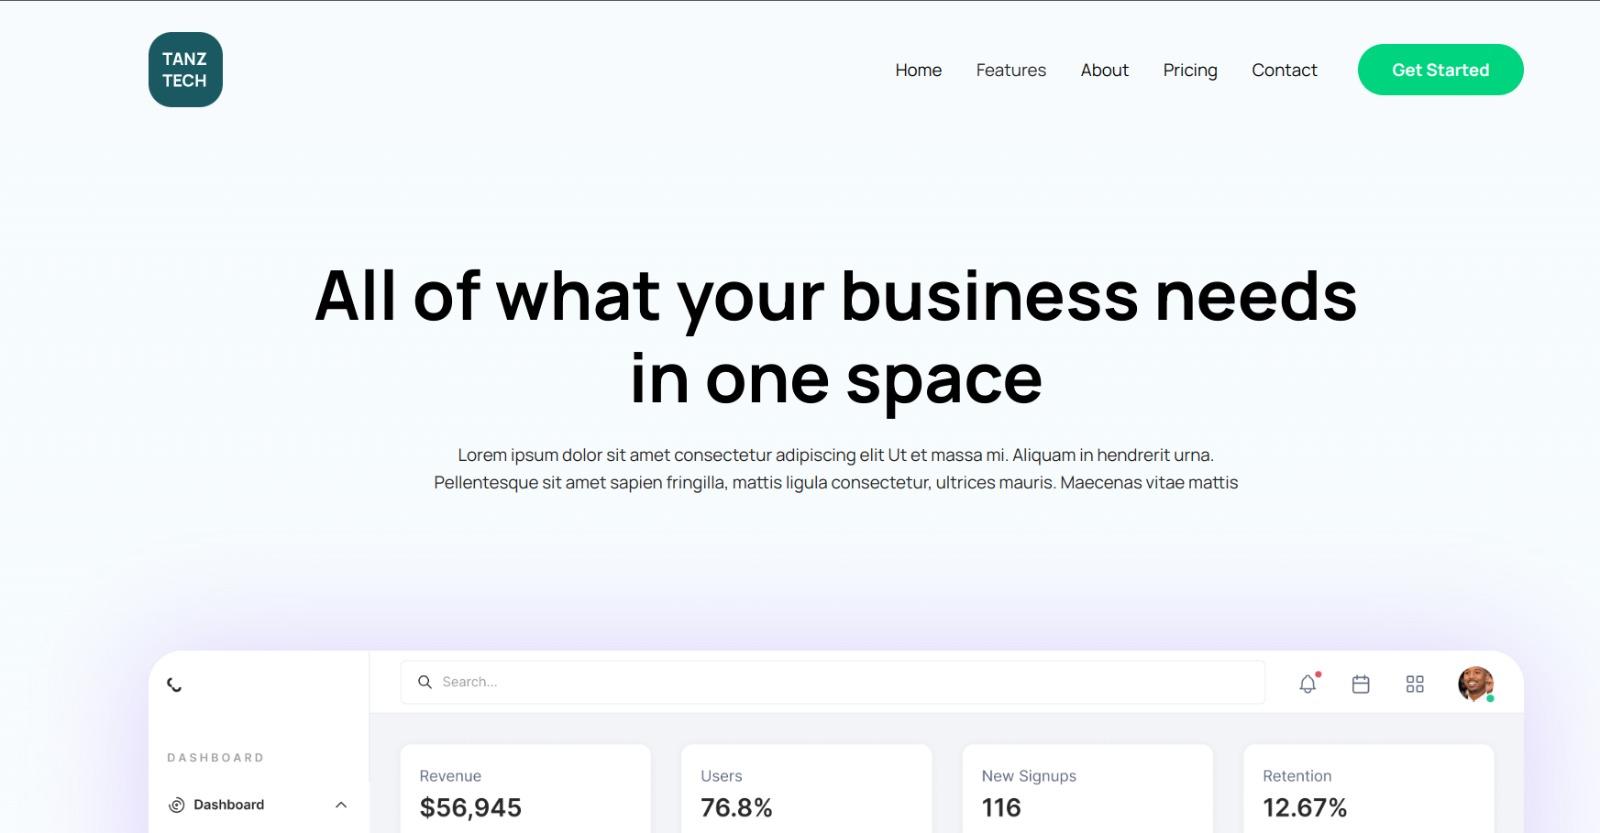The height and width of the screenshot is (833, 1600).
Task: Collapse the Dashboard sidebar chevron
Action: coord(341,805)
